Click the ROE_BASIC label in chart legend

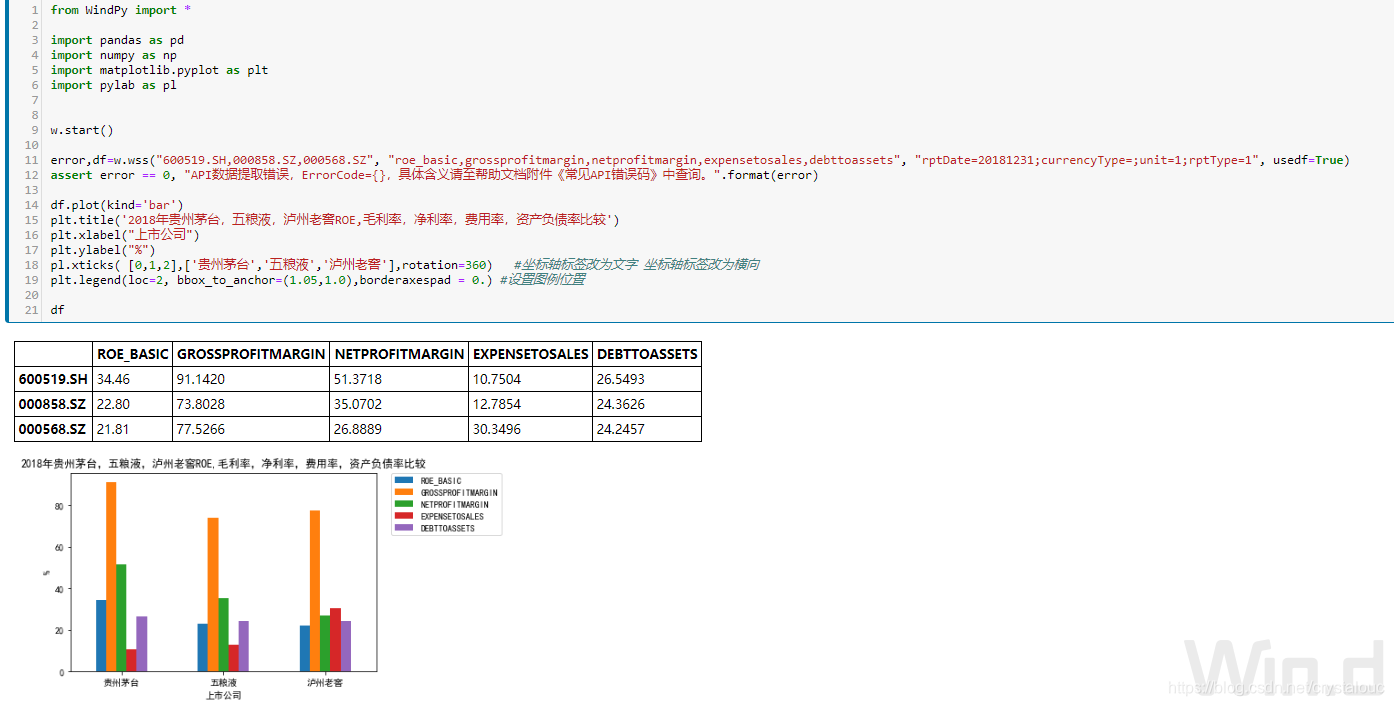click(441, 481)
